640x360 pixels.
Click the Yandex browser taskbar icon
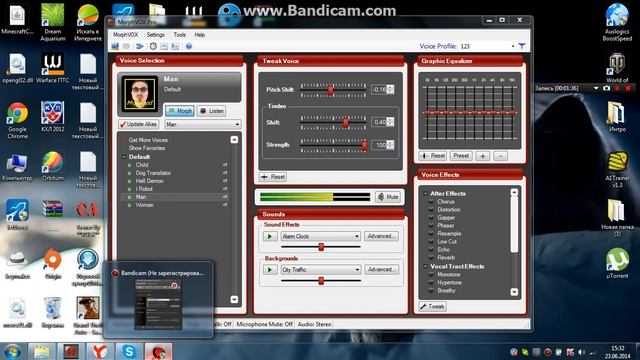(100, 351)
